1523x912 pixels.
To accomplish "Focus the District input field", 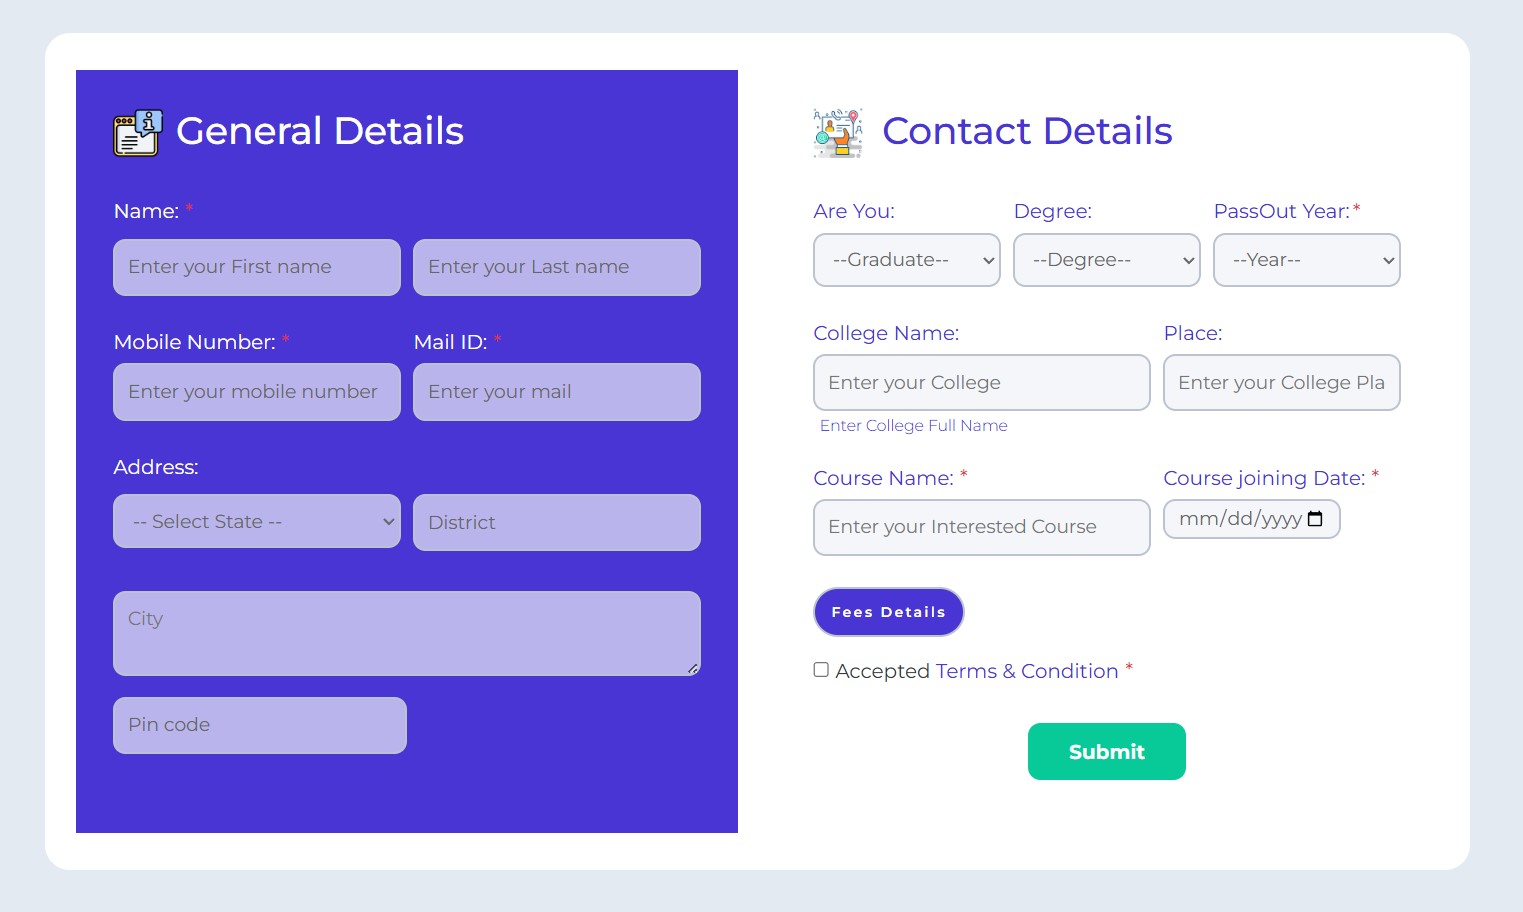I will (x=557, y=522).
